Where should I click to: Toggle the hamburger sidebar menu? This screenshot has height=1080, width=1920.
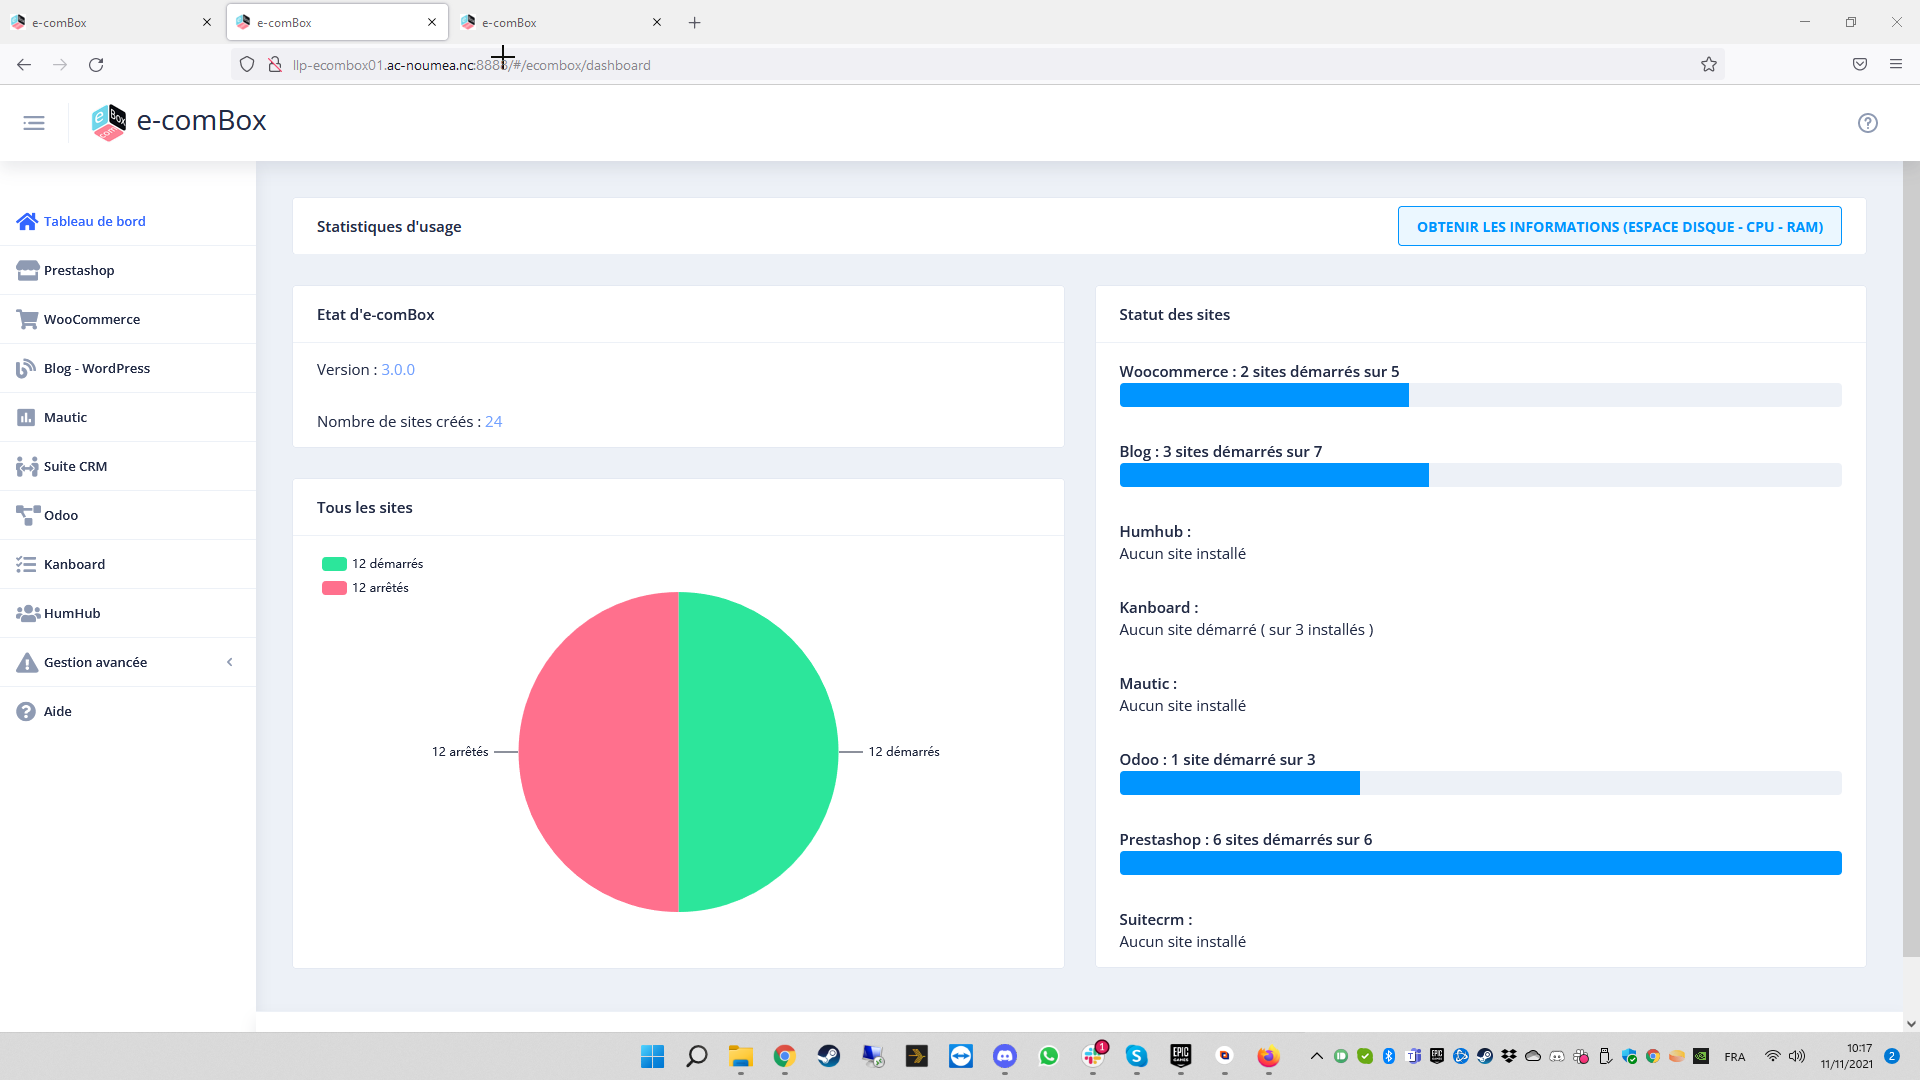click(34, 123)
